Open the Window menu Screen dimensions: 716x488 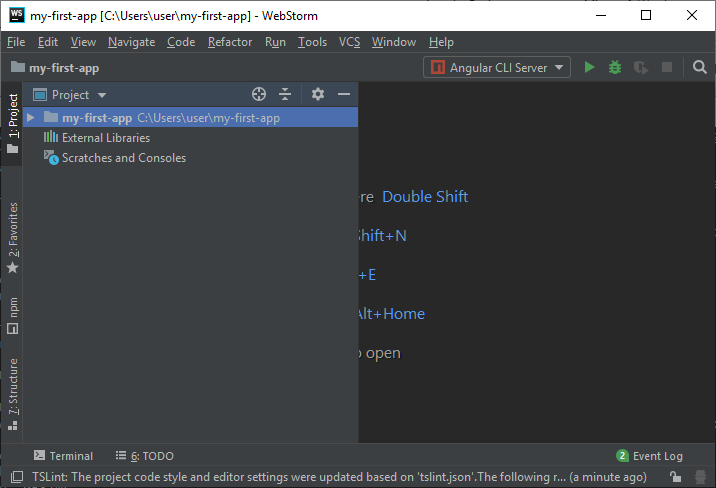394,42
